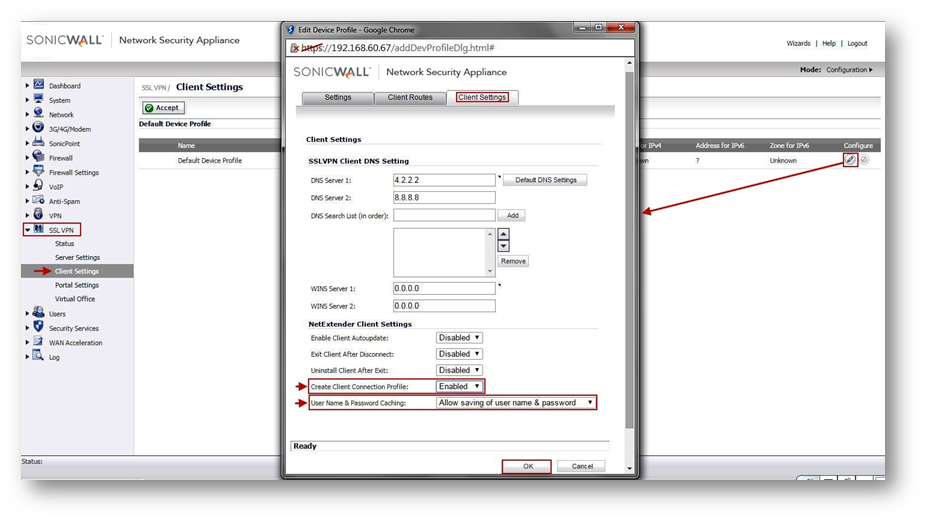
Task: Expand the Network tree node
Action: coord(27,115)
